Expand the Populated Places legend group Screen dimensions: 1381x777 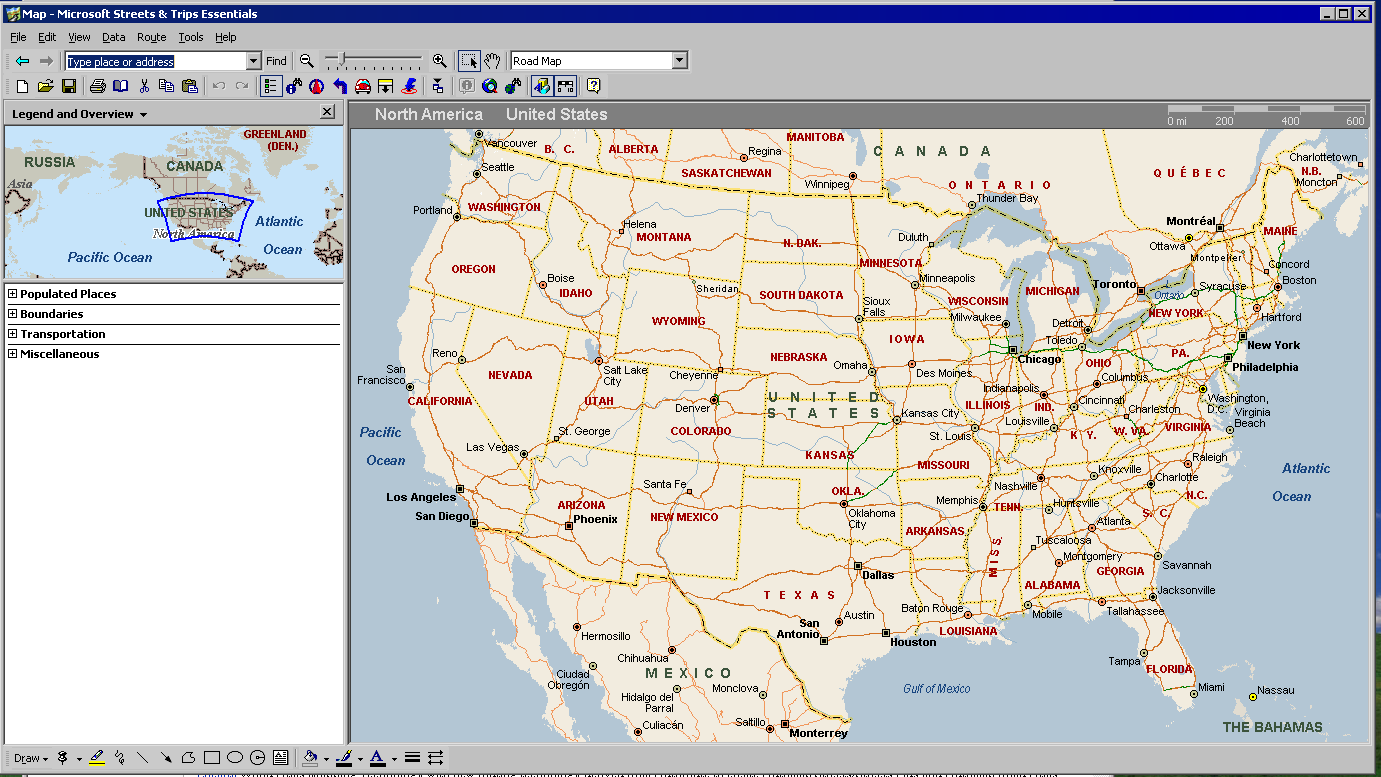[13, 294]
